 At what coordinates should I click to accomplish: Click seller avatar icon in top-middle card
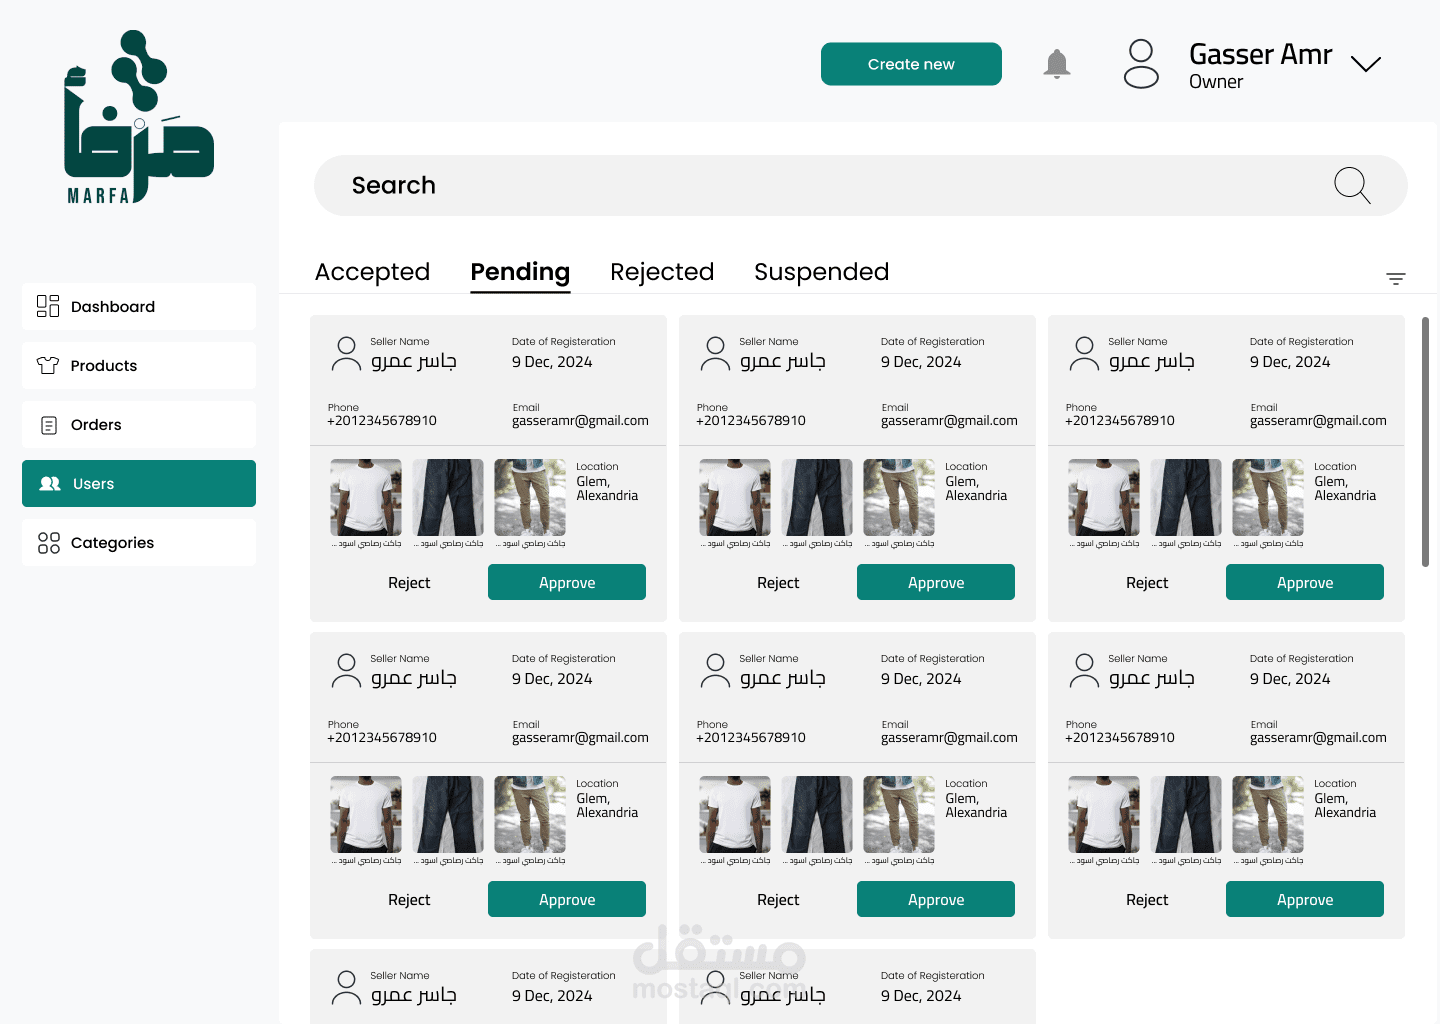(715, 354)
